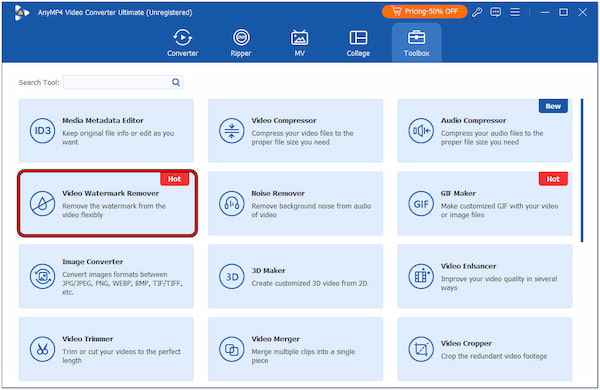Open GIF Maker title
Image resolution: width=600 pixels, height=390 pixels.
[458, 193]
